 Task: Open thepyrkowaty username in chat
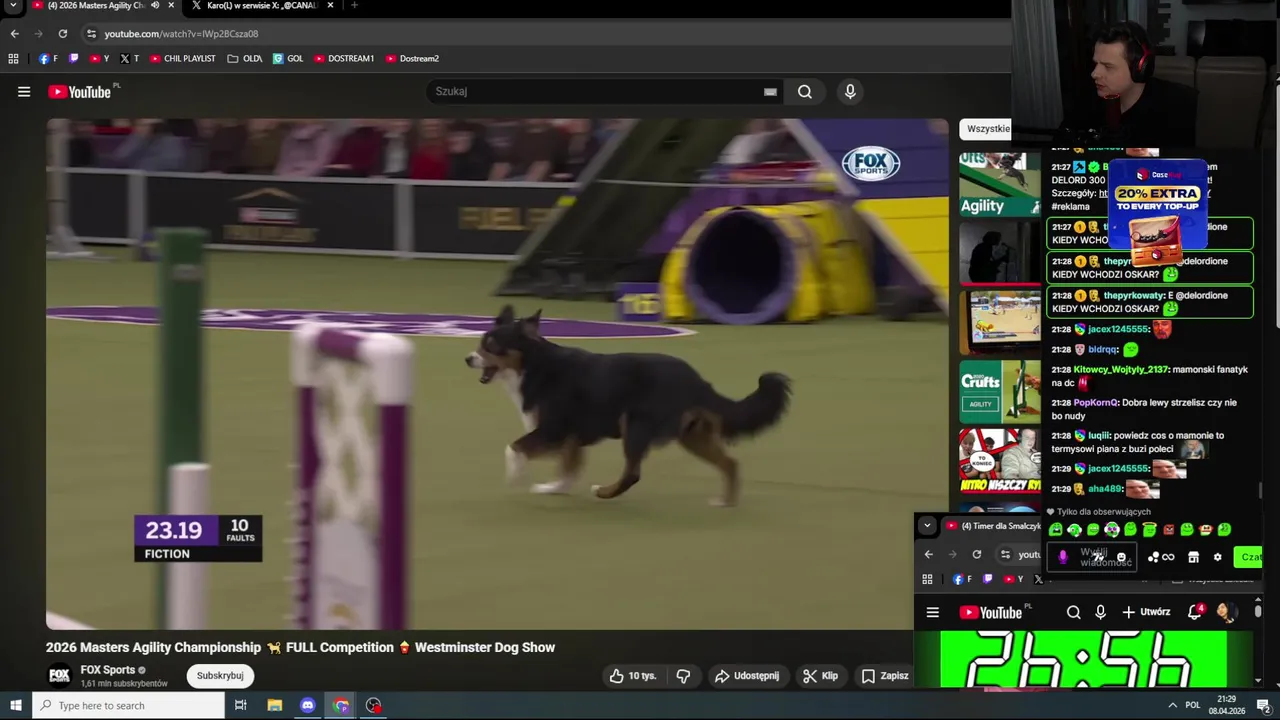coord(1133,296)
